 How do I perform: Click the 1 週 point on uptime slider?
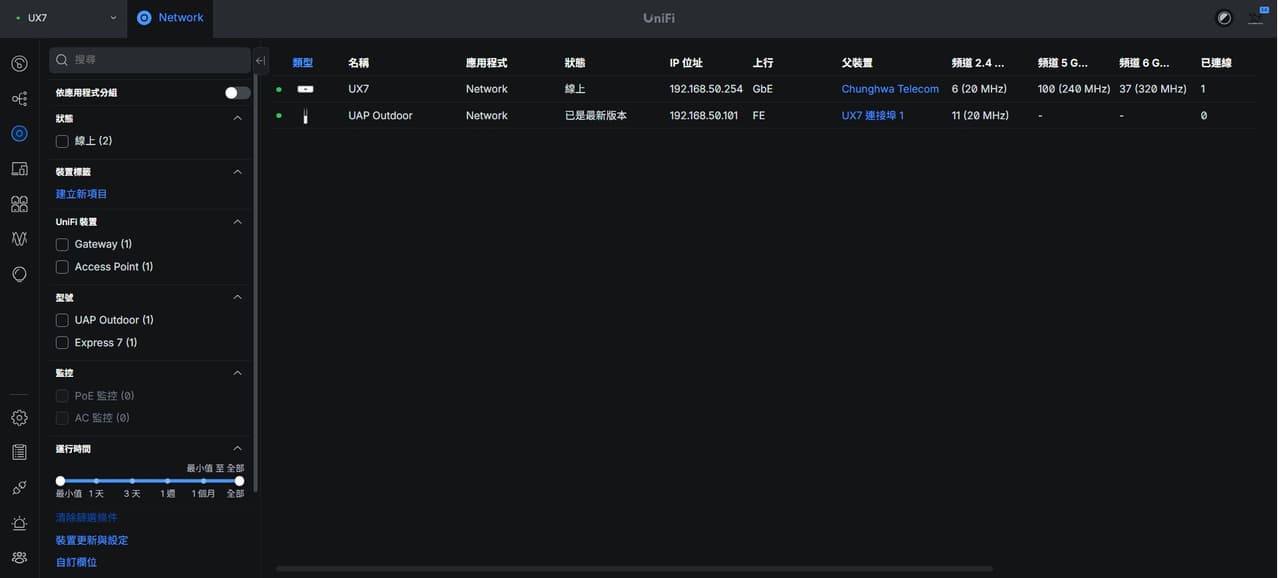[168, 481]
